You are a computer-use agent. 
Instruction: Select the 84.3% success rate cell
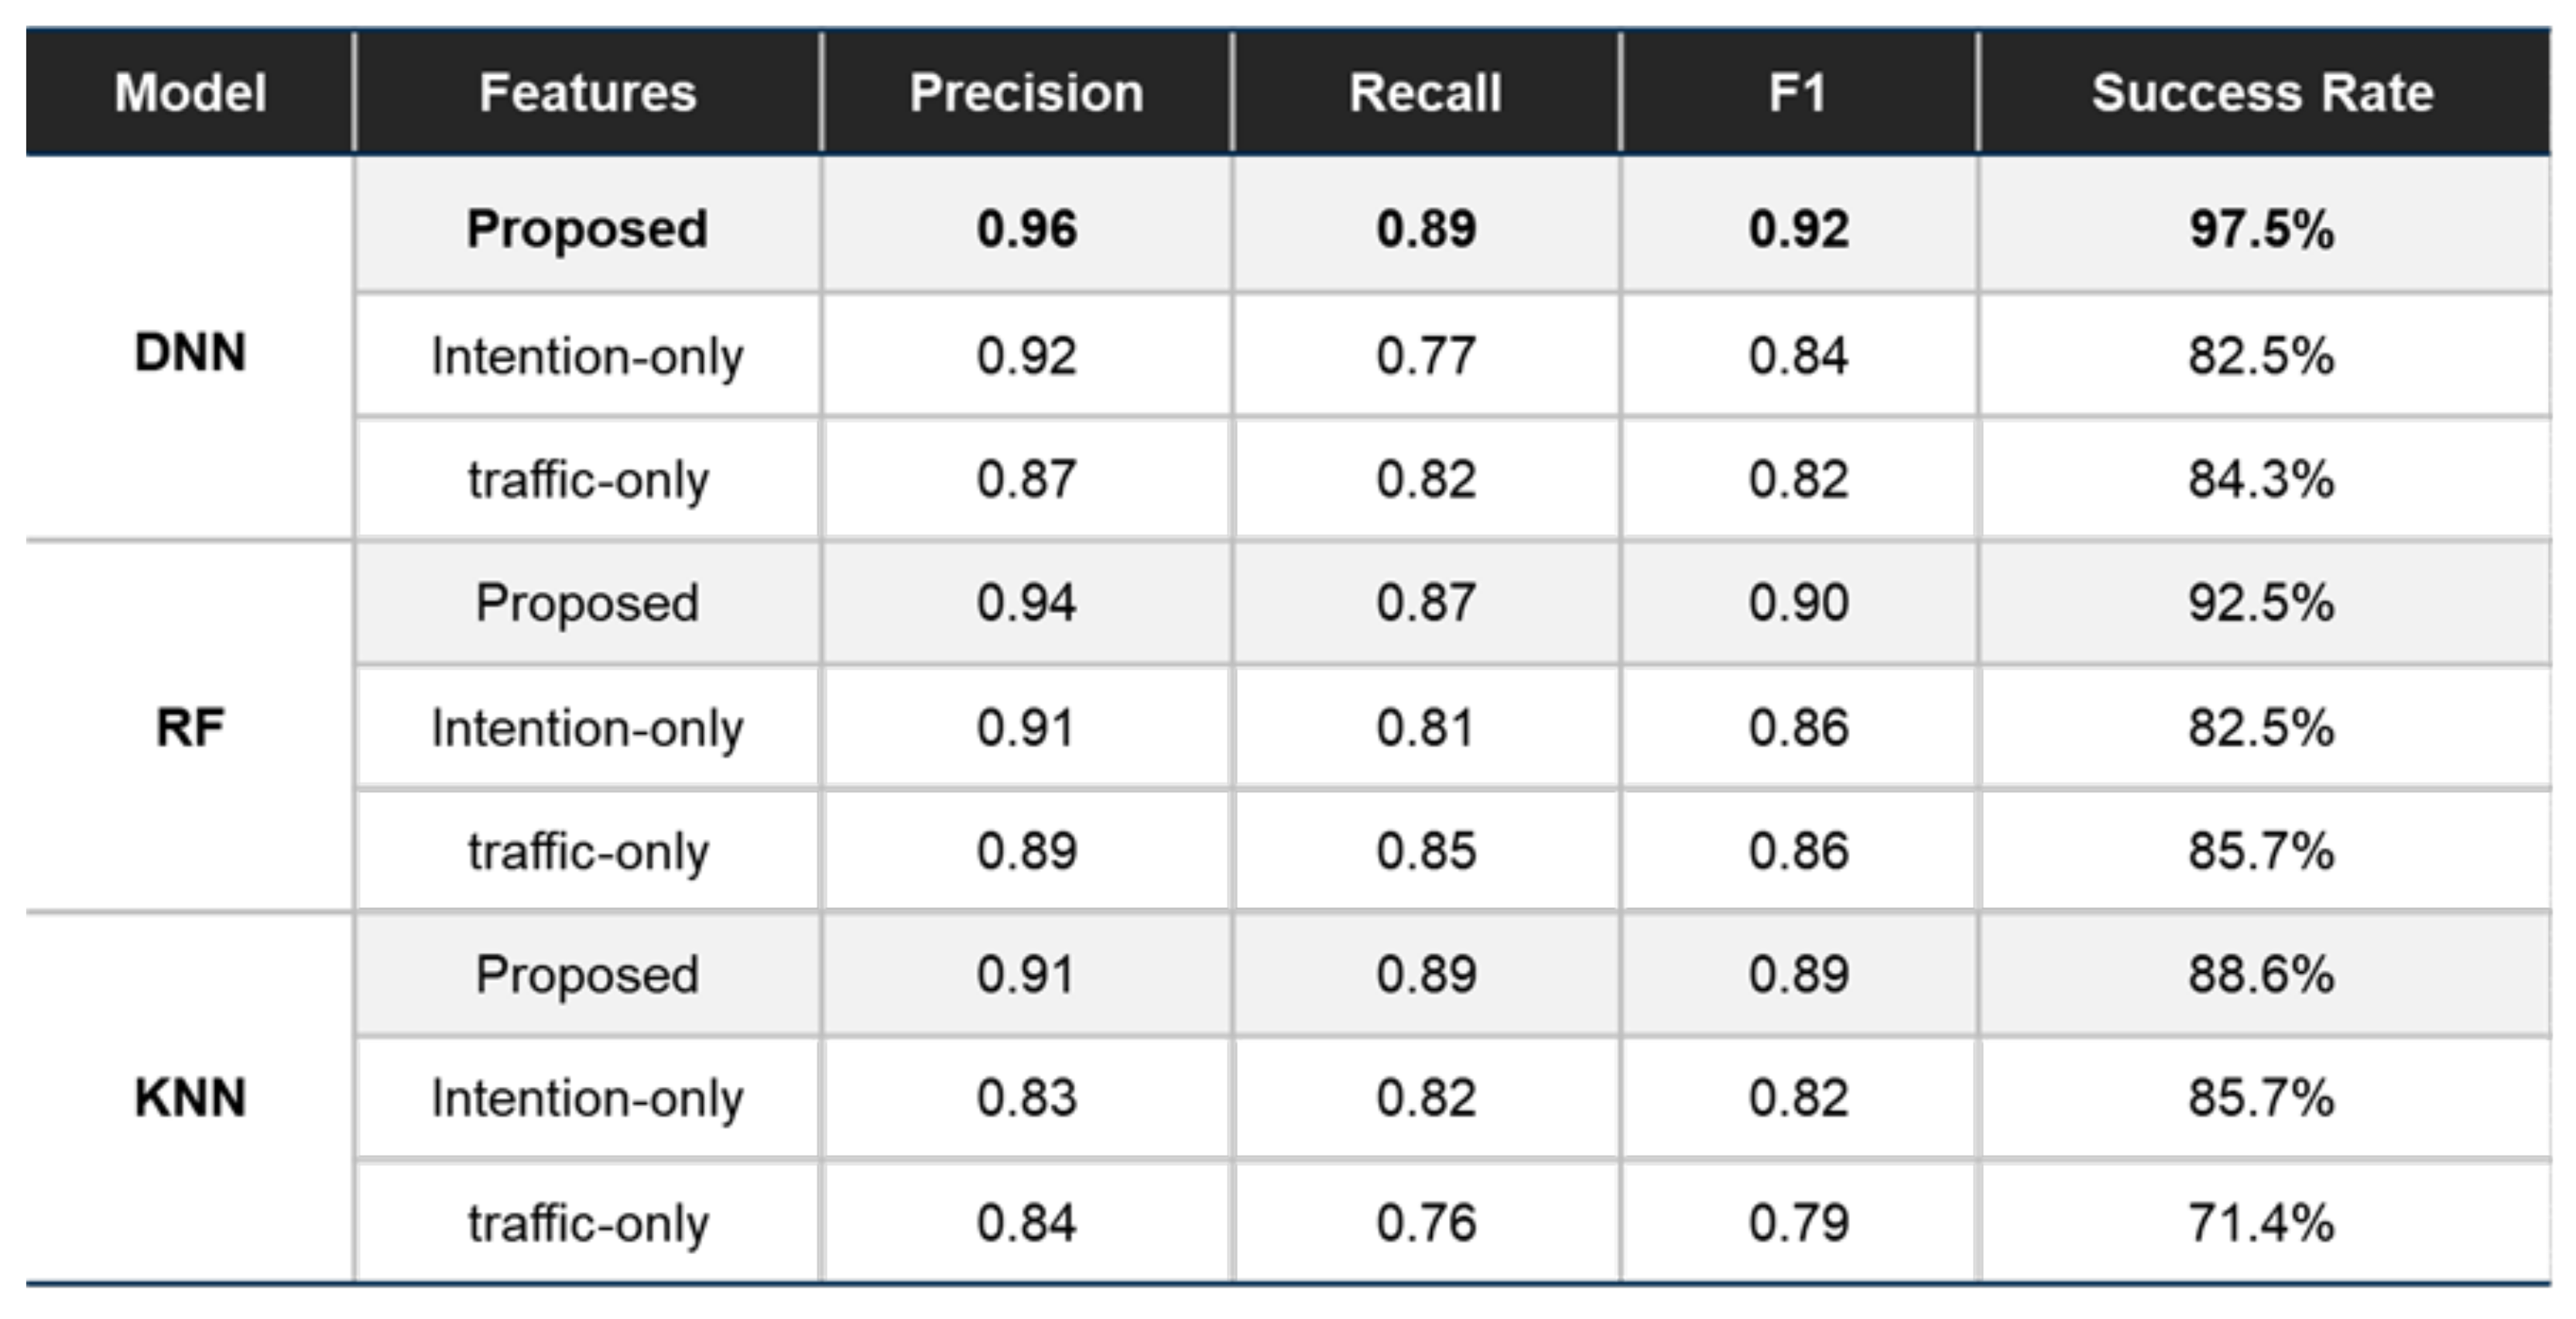click(x=2261, y=479)
